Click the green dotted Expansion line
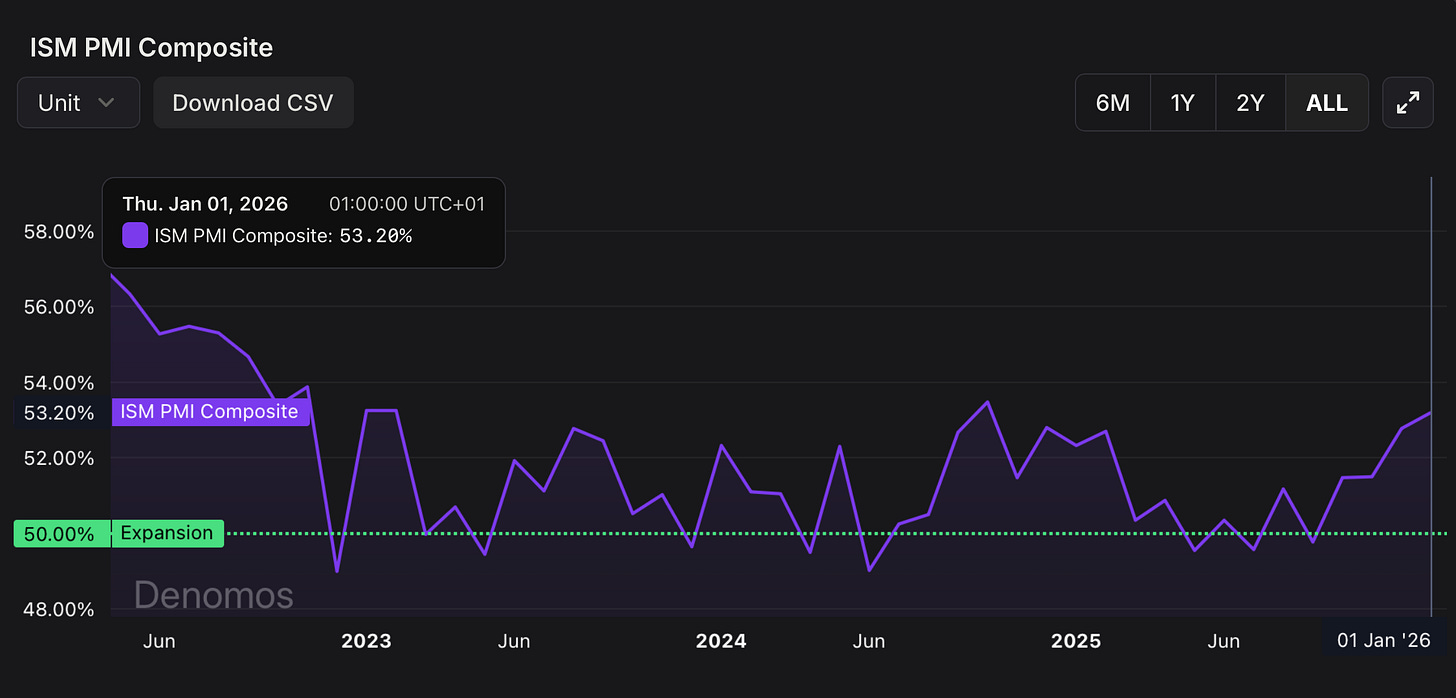The image size is (1456, 698). pyautogui.click(x=700, y=533)
